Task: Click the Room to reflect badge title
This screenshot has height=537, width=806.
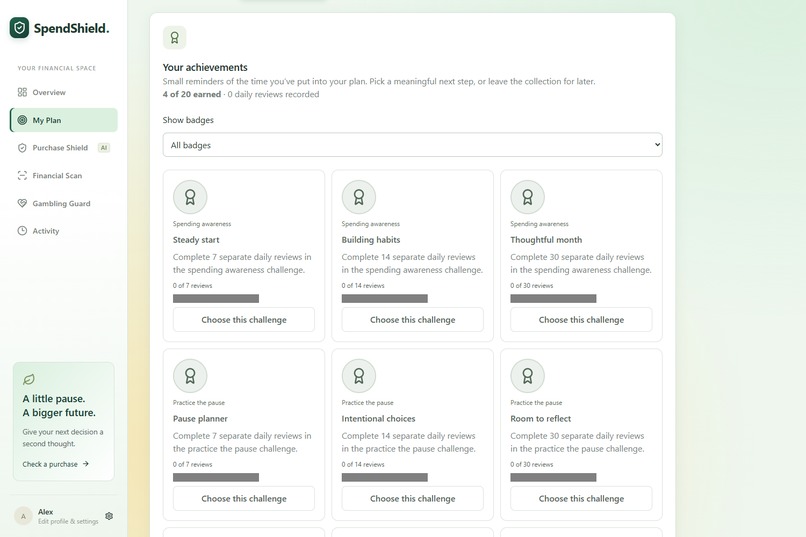Action: [x=540, y=418]
